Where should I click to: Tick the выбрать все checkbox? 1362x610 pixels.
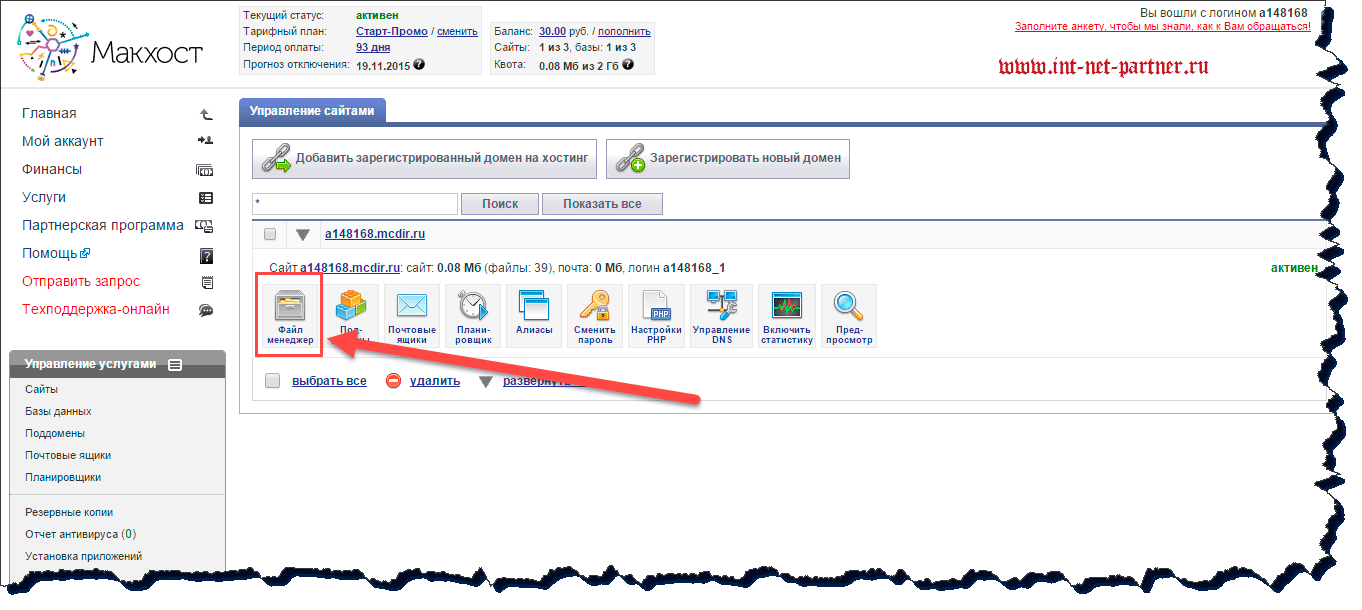click(x=272, y=381)
